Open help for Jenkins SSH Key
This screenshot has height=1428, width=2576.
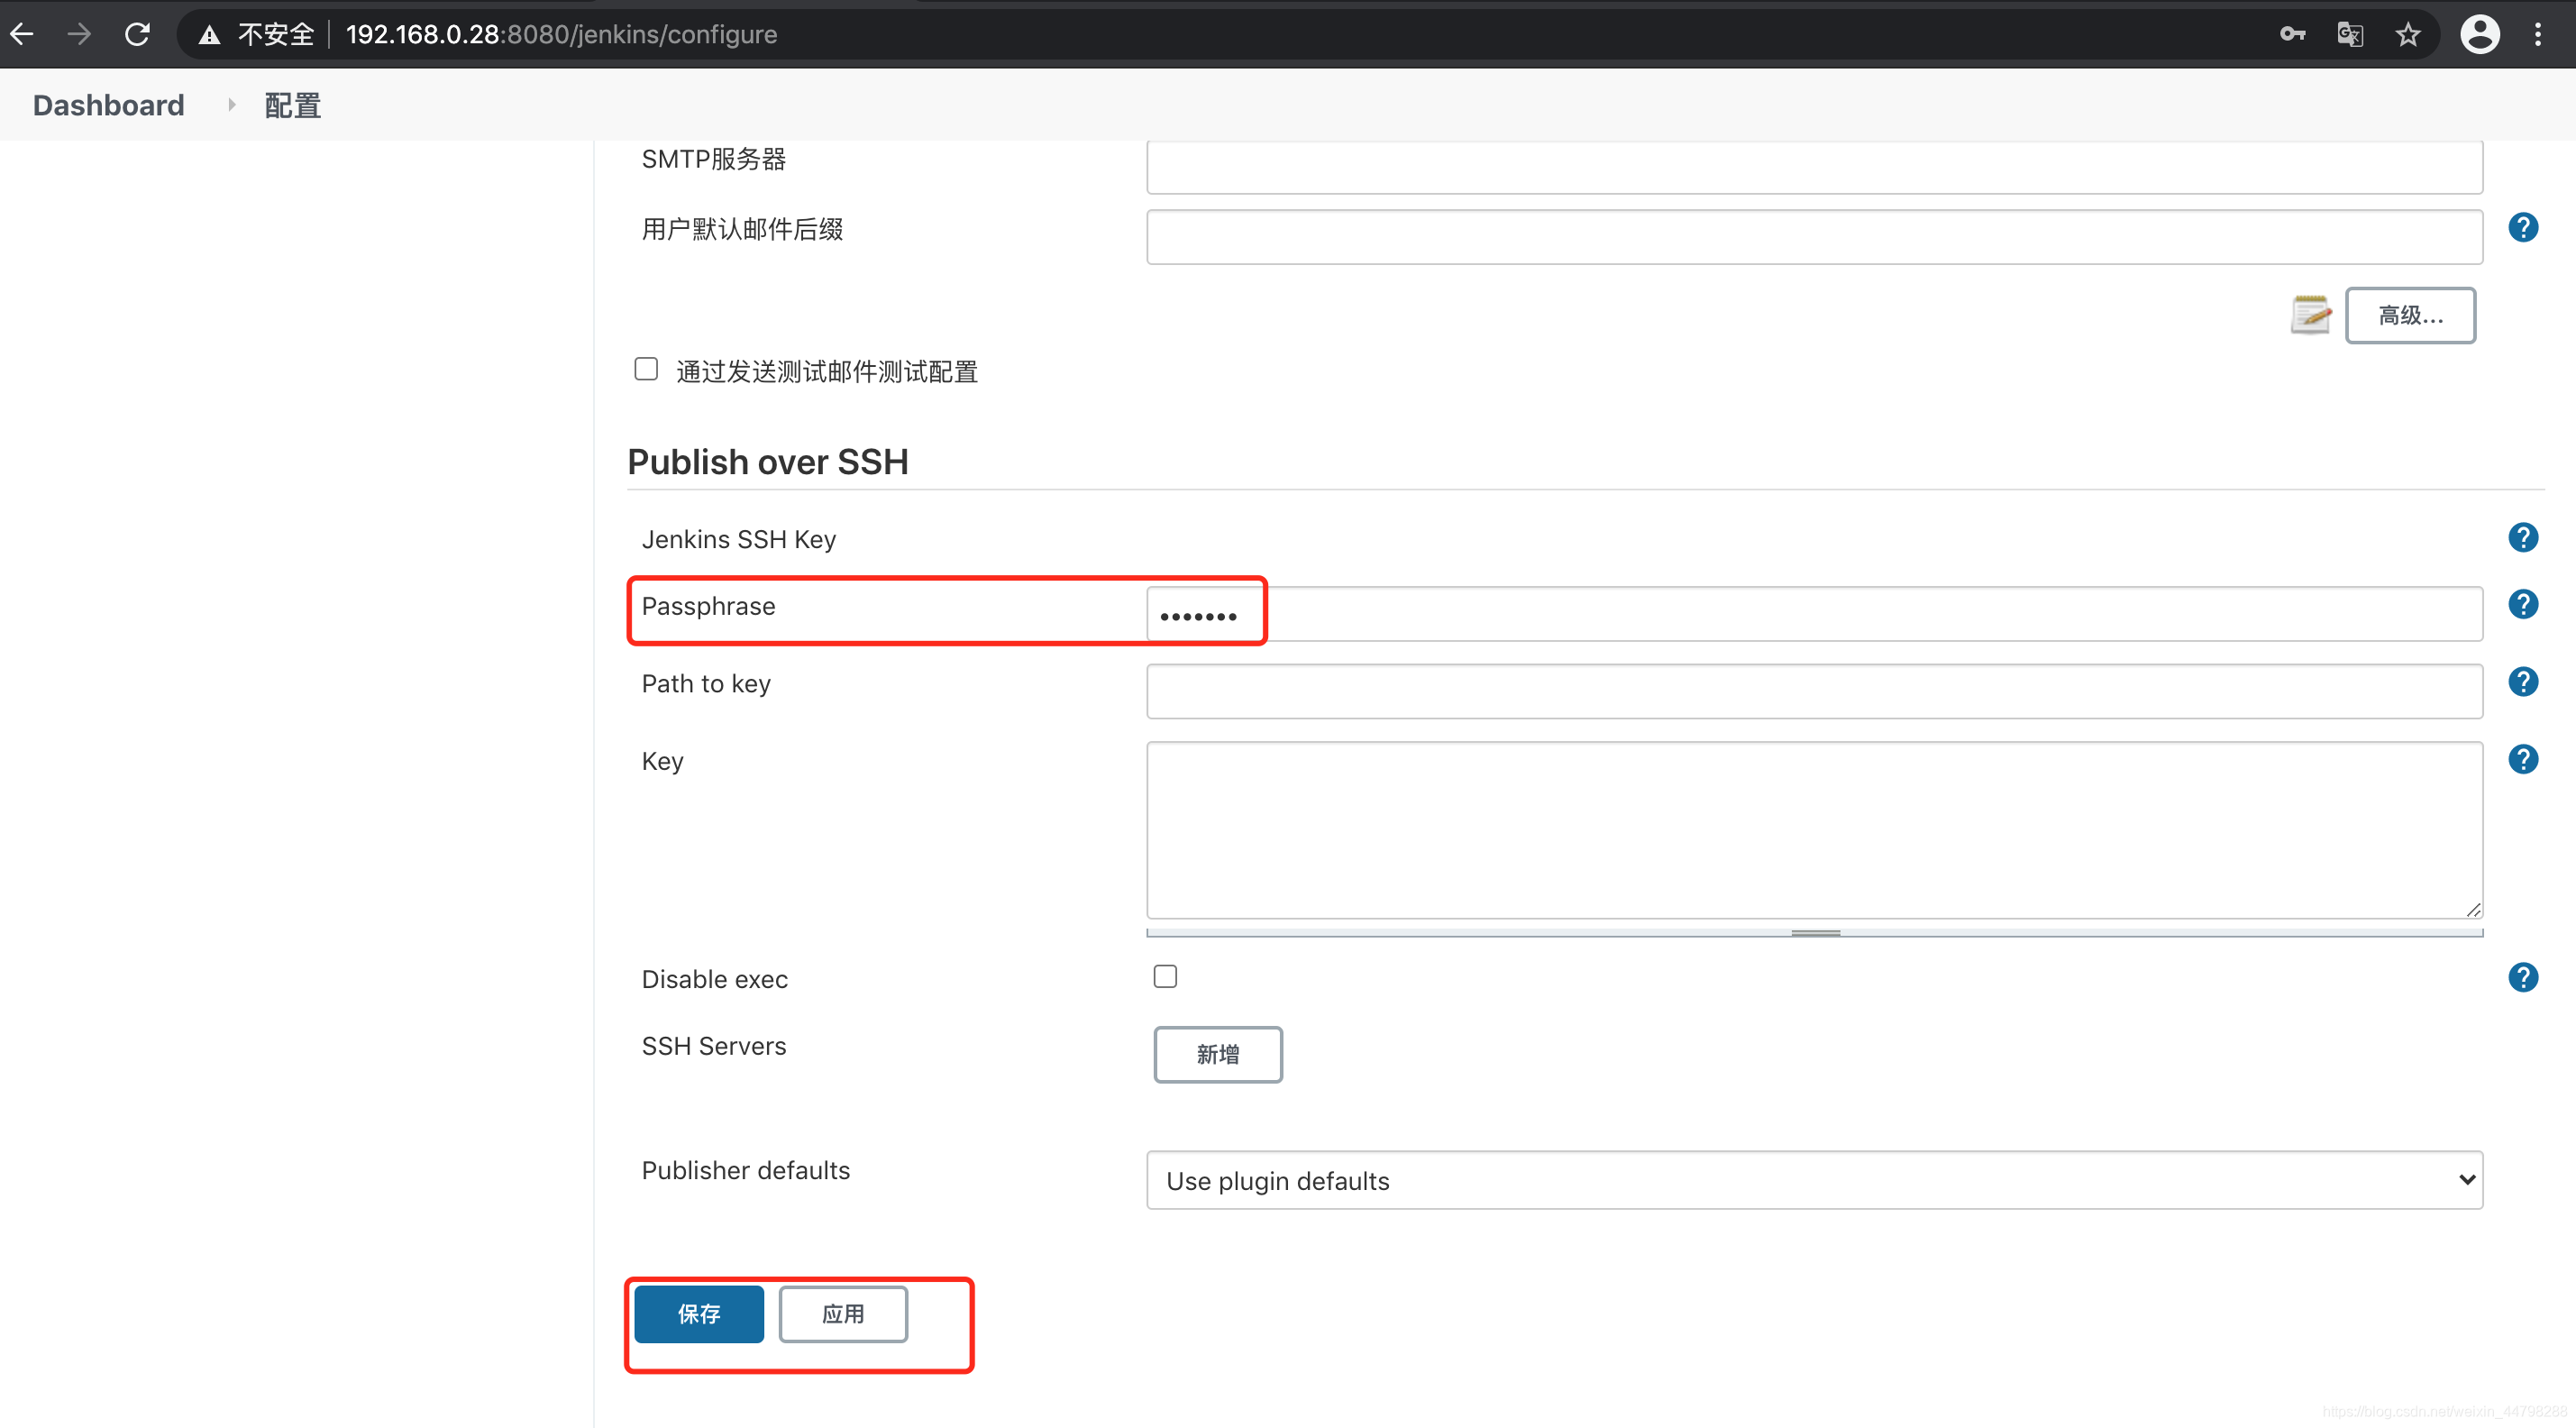pos(2523,538)
